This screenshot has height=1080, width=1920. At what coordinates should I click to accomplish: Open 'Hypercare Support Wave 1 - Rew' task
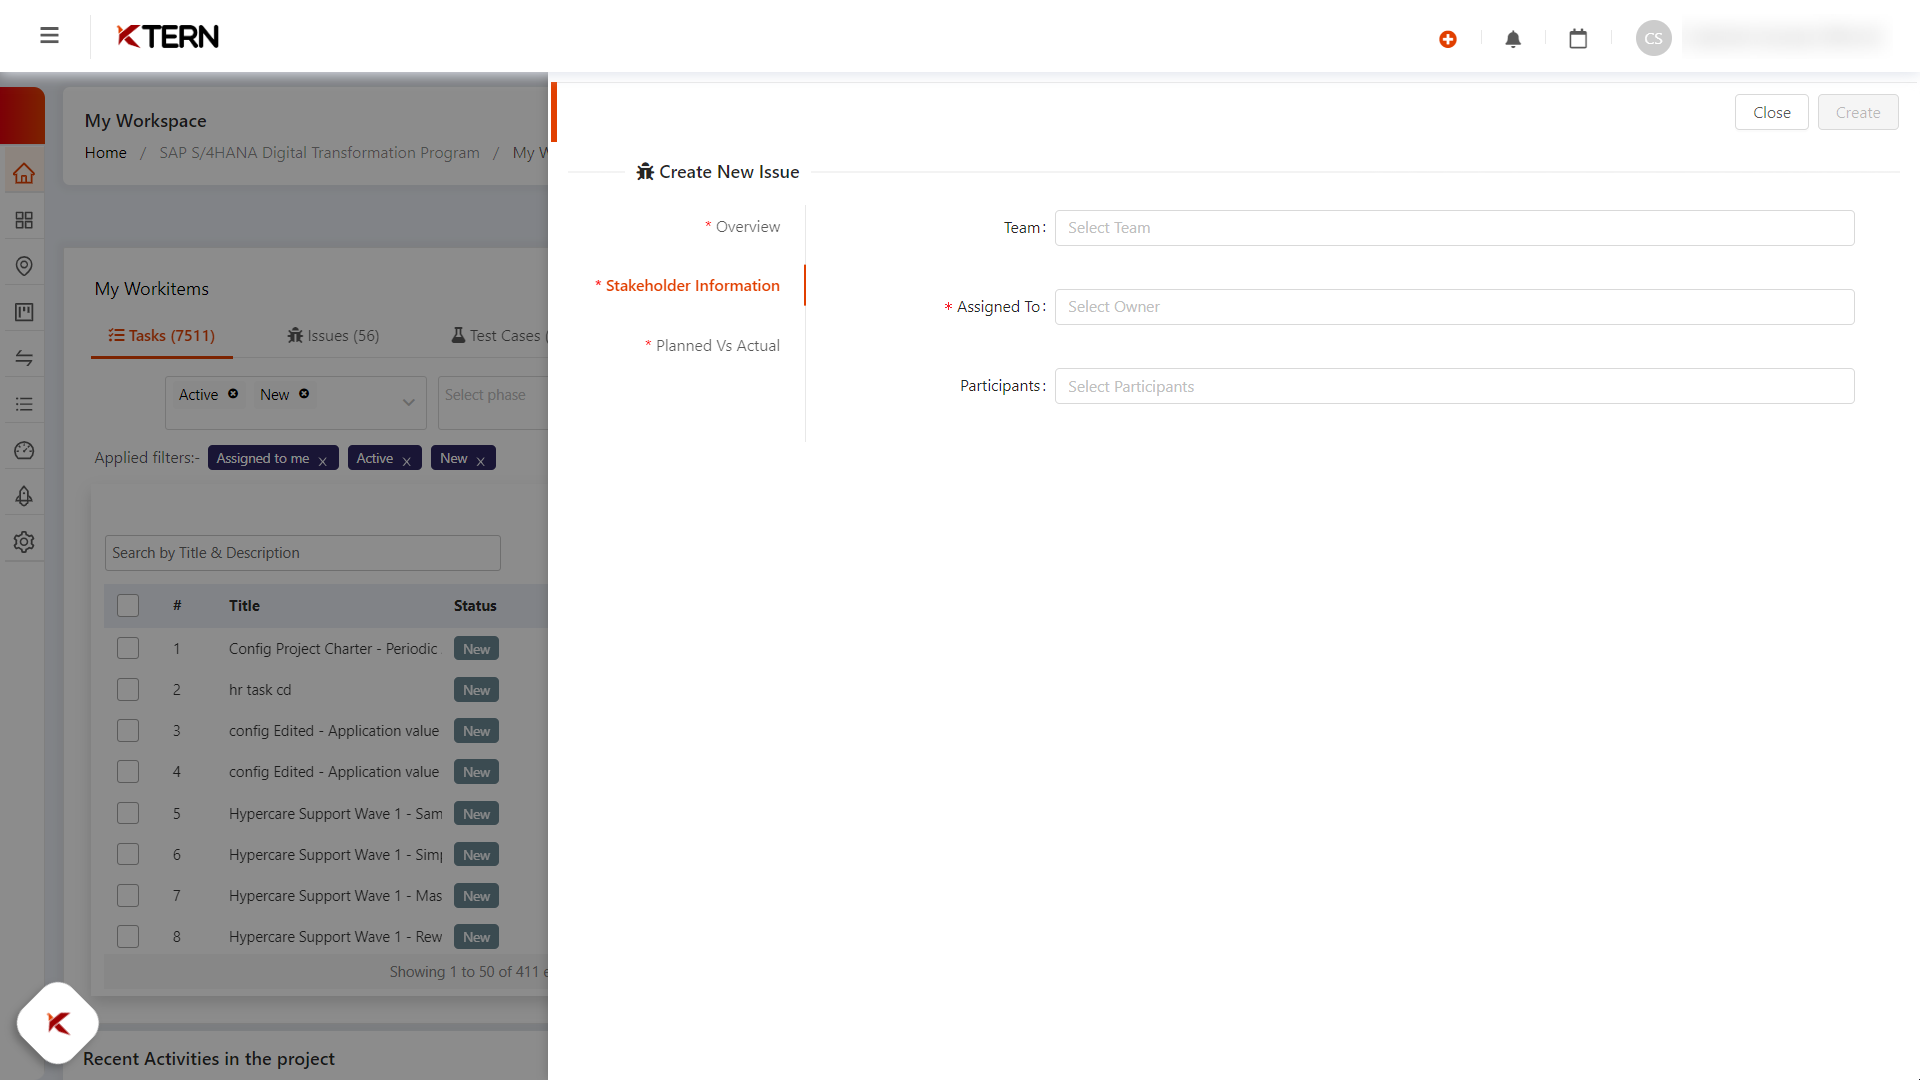point(335,937)
